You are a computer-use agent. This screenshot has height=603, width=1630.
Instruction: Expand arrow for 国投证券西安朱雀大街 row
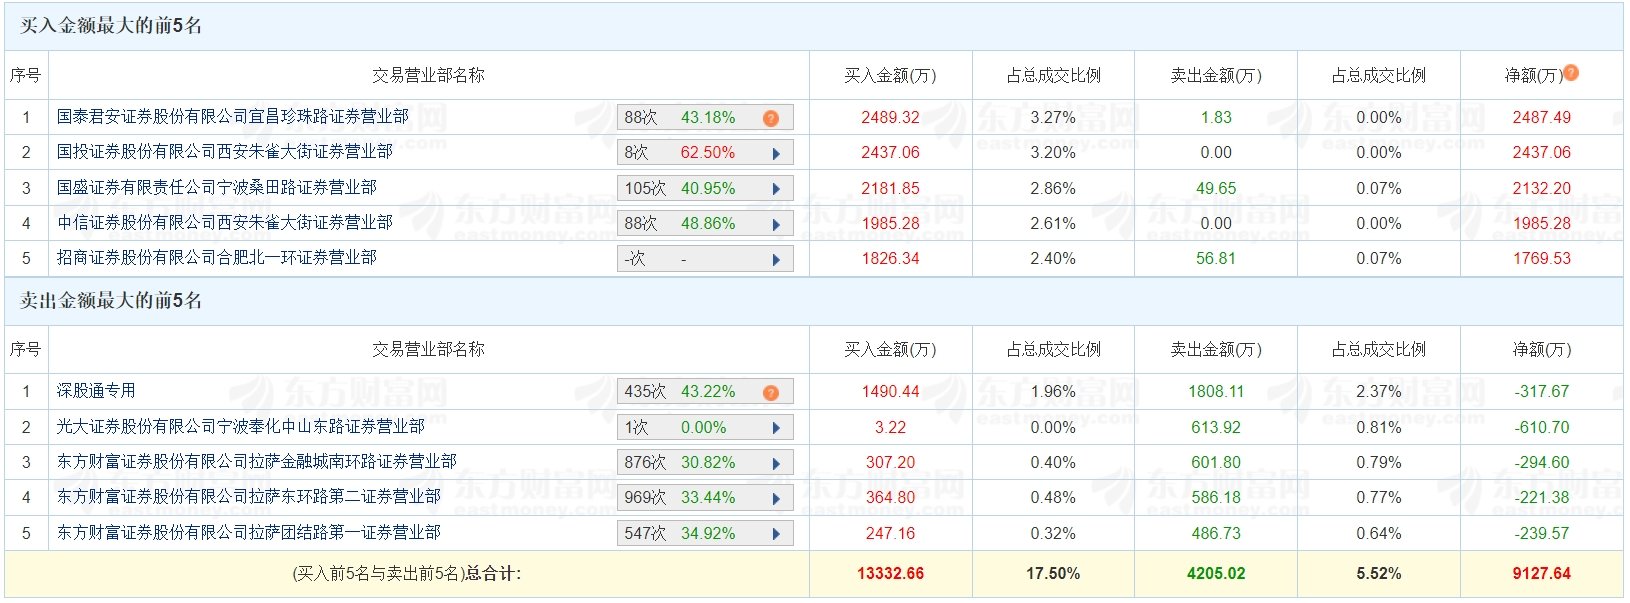coord(776,154)
